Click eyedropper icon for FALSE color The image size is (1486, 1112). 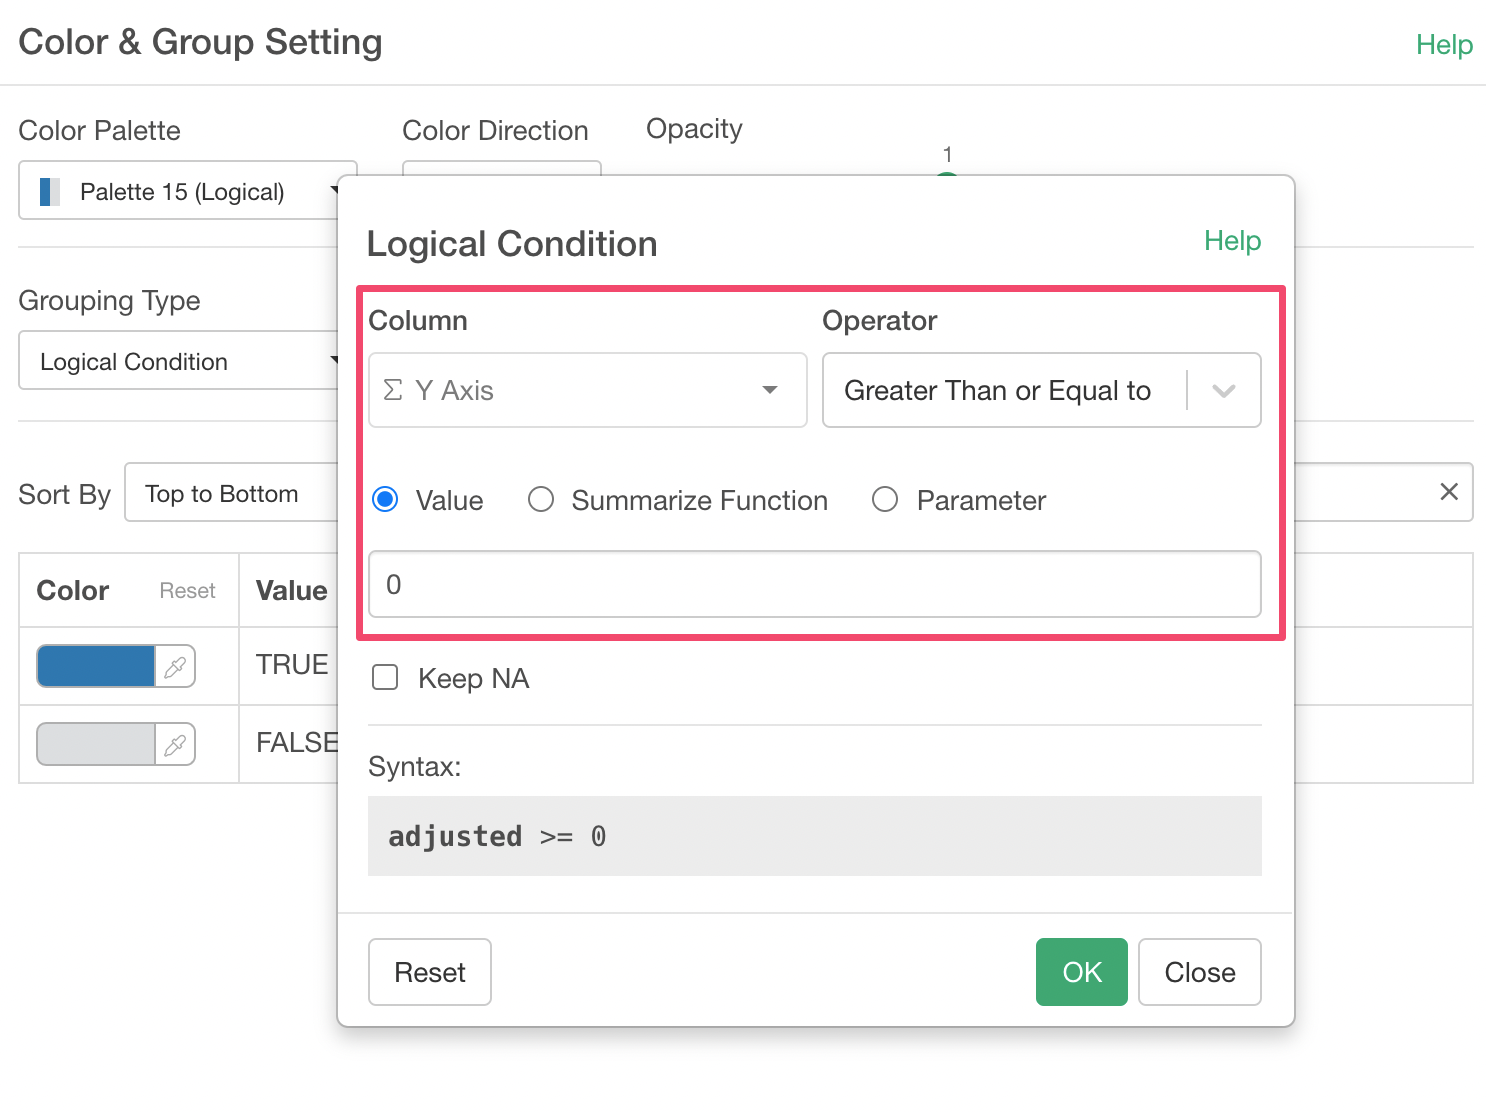coord(175,745)
